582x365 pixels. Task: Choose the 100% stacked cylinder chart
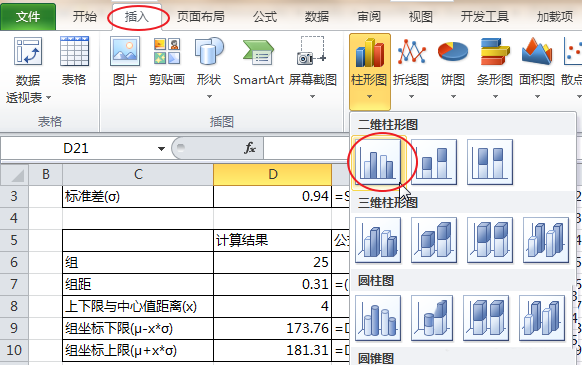pos(486,318)
